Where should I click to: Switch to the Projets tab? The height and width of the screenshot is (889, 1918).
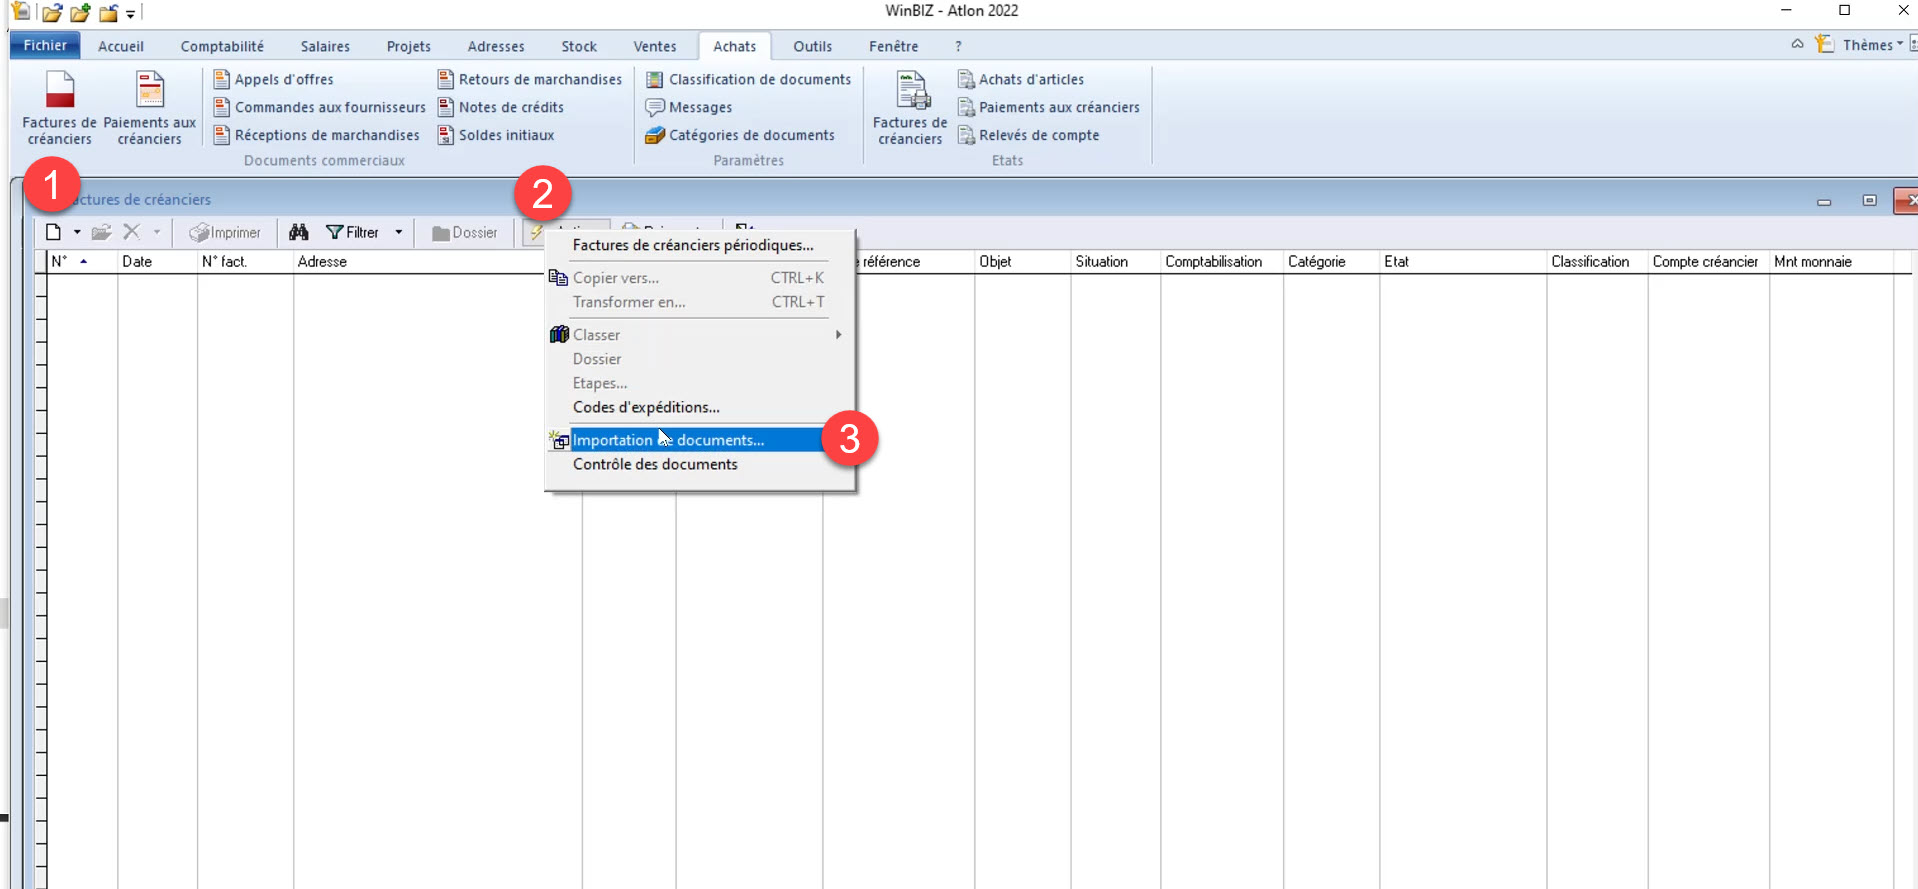pos(408,46)
